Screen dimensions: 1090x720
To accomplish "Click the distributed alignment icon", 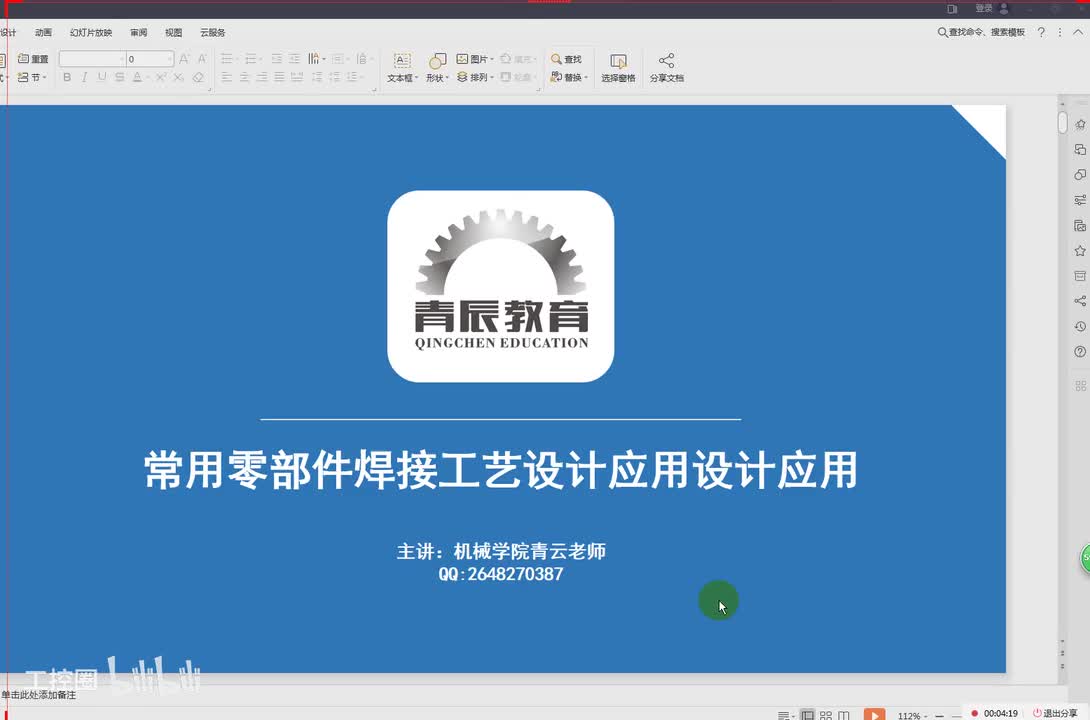I will click(297, 77).
